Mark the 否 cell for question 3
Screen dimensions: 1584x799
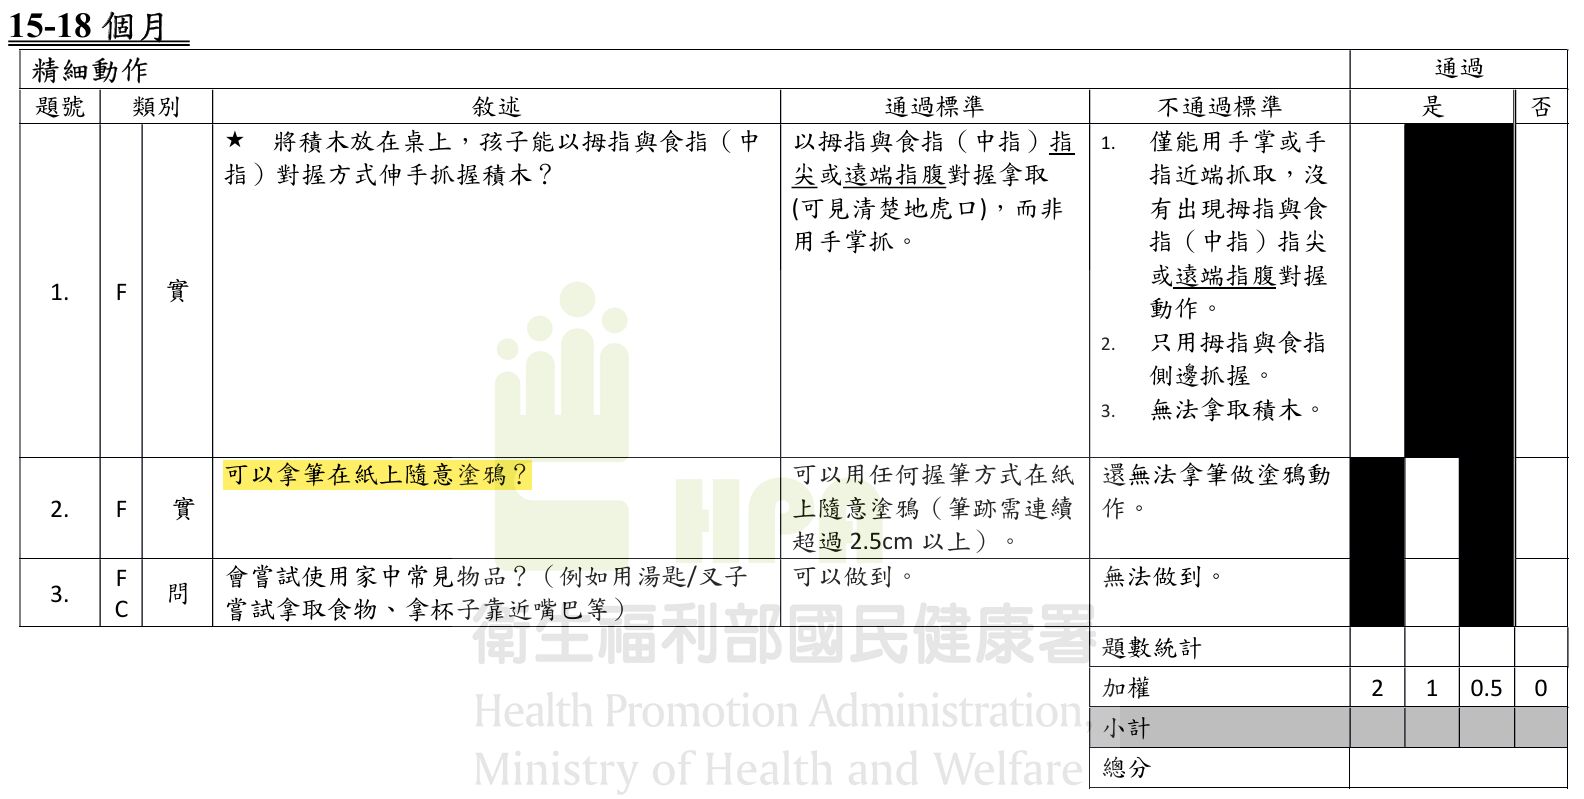(x=1541, y=593)
